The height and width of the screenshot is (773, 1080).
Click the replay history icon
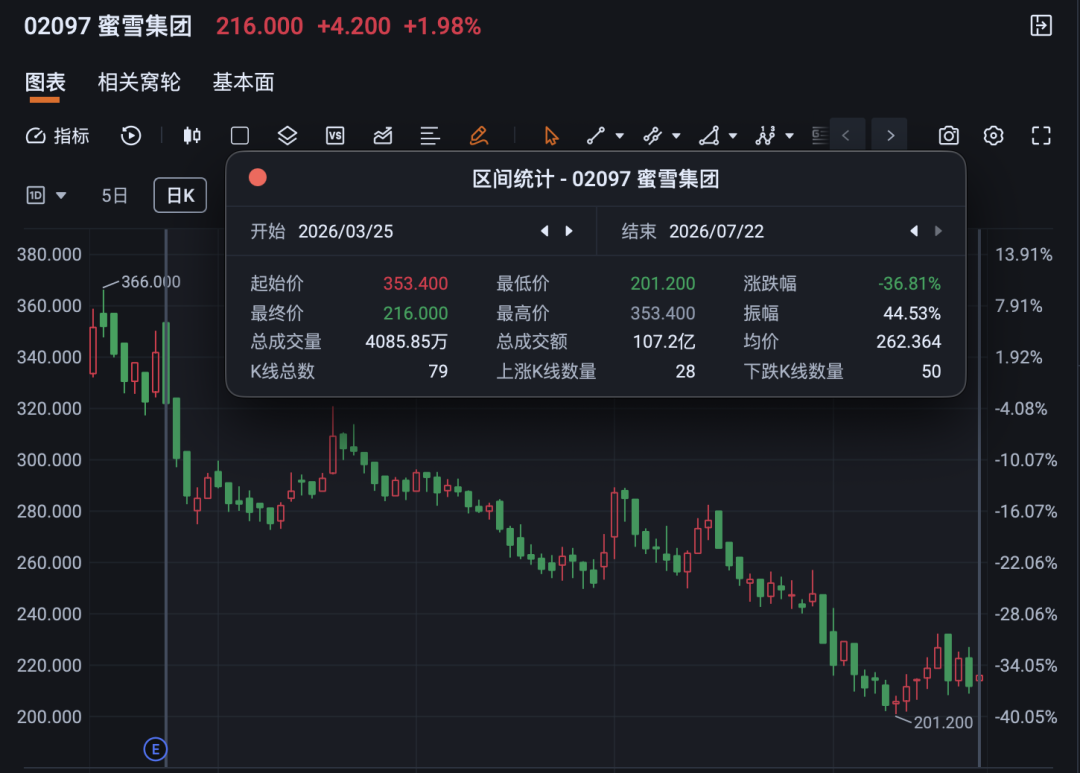click(x=131, y=136)
